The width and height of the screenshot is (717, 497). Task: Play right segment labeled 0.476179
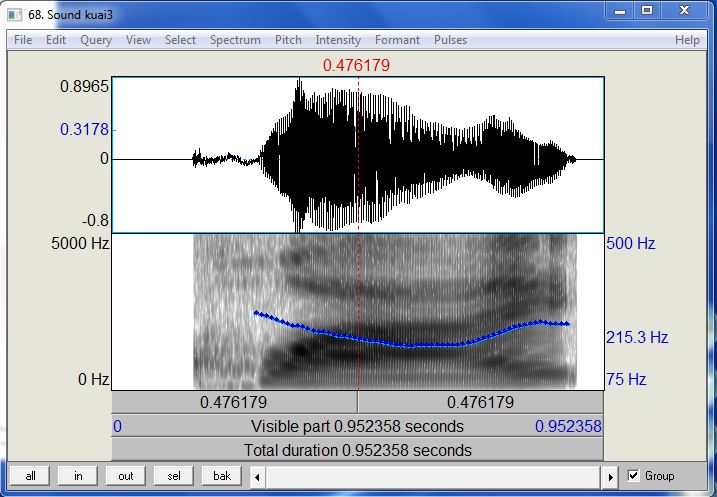tap(481, 402)
